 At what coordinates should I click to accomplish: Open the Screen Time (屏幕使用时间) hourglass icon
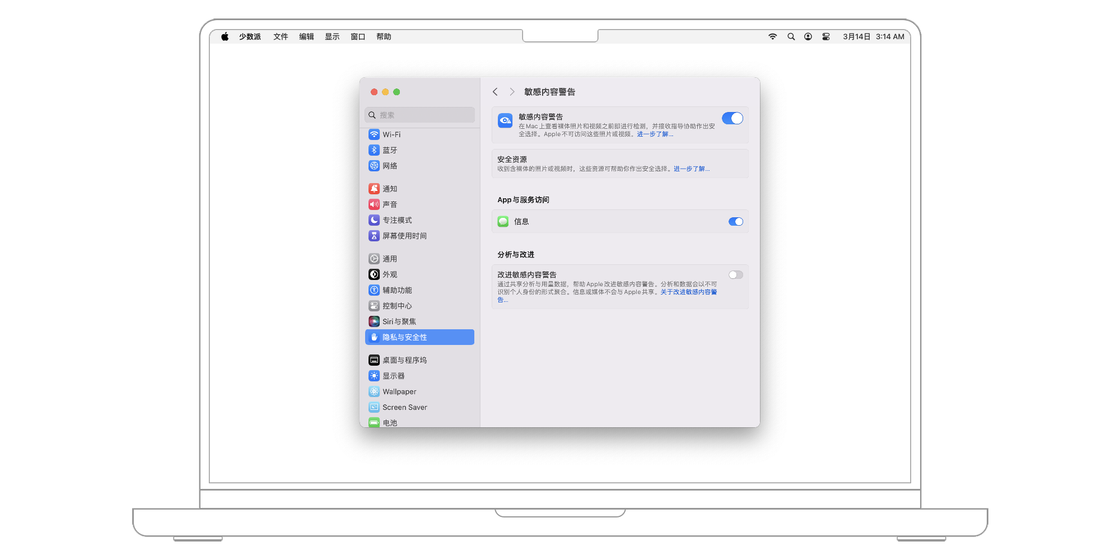coord(374,236)
